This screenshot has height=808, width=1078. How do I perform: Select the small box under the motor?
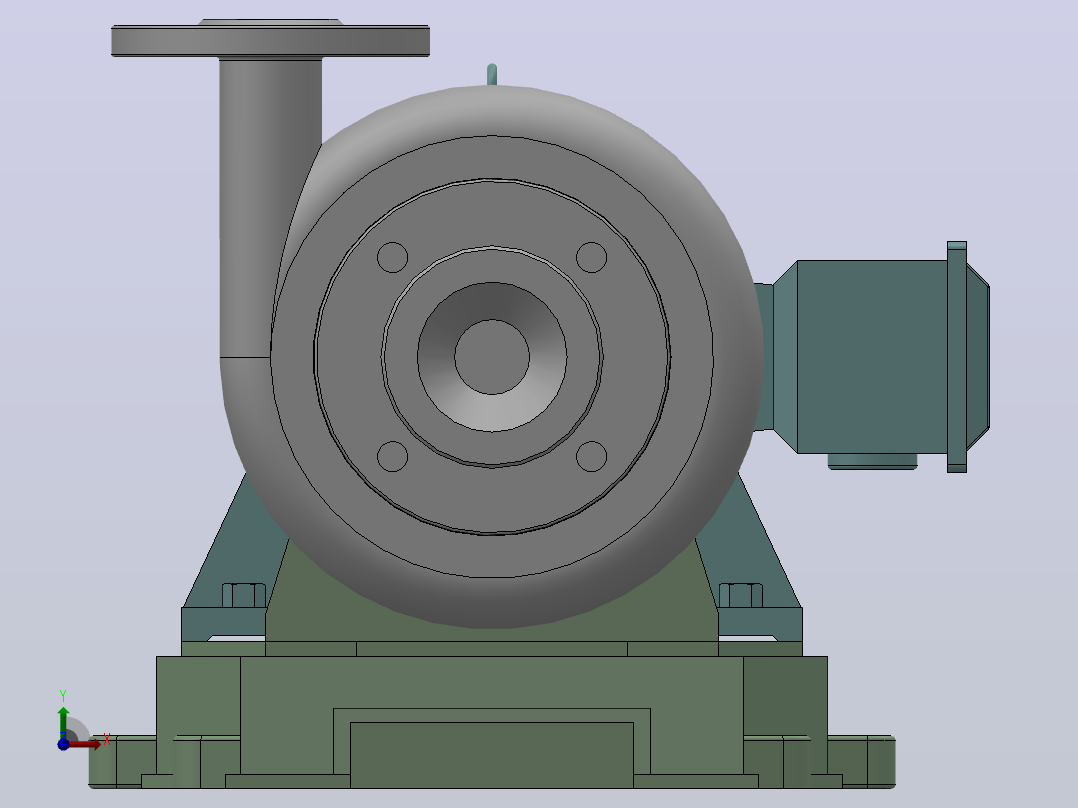[x=872, y=461]
